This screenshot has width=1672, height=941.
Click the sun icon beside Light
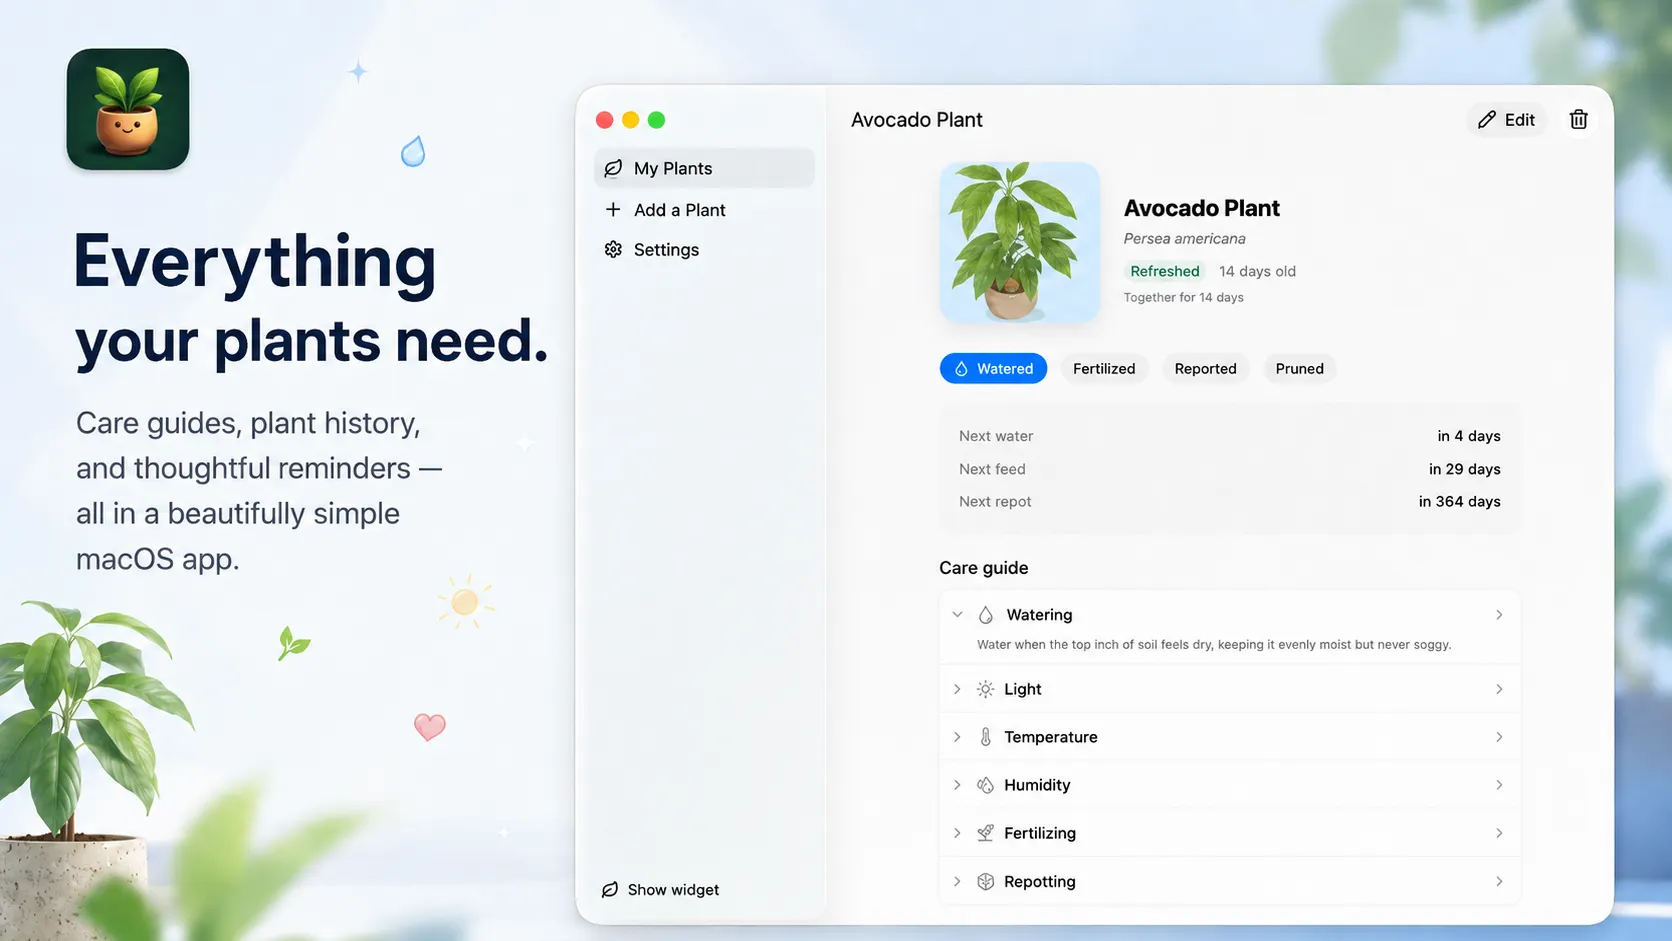click(x=986, y=689)
